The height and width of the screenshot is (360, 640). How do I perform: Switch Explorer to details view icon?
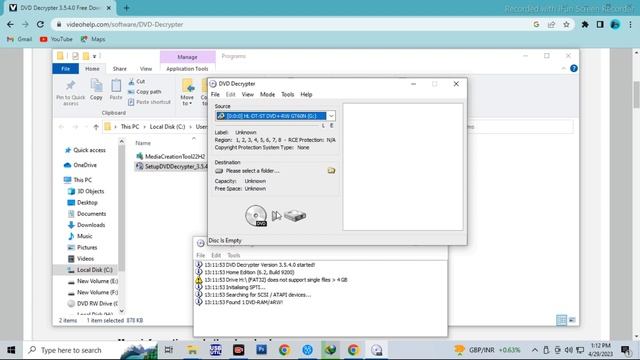(x=561, y=320)
